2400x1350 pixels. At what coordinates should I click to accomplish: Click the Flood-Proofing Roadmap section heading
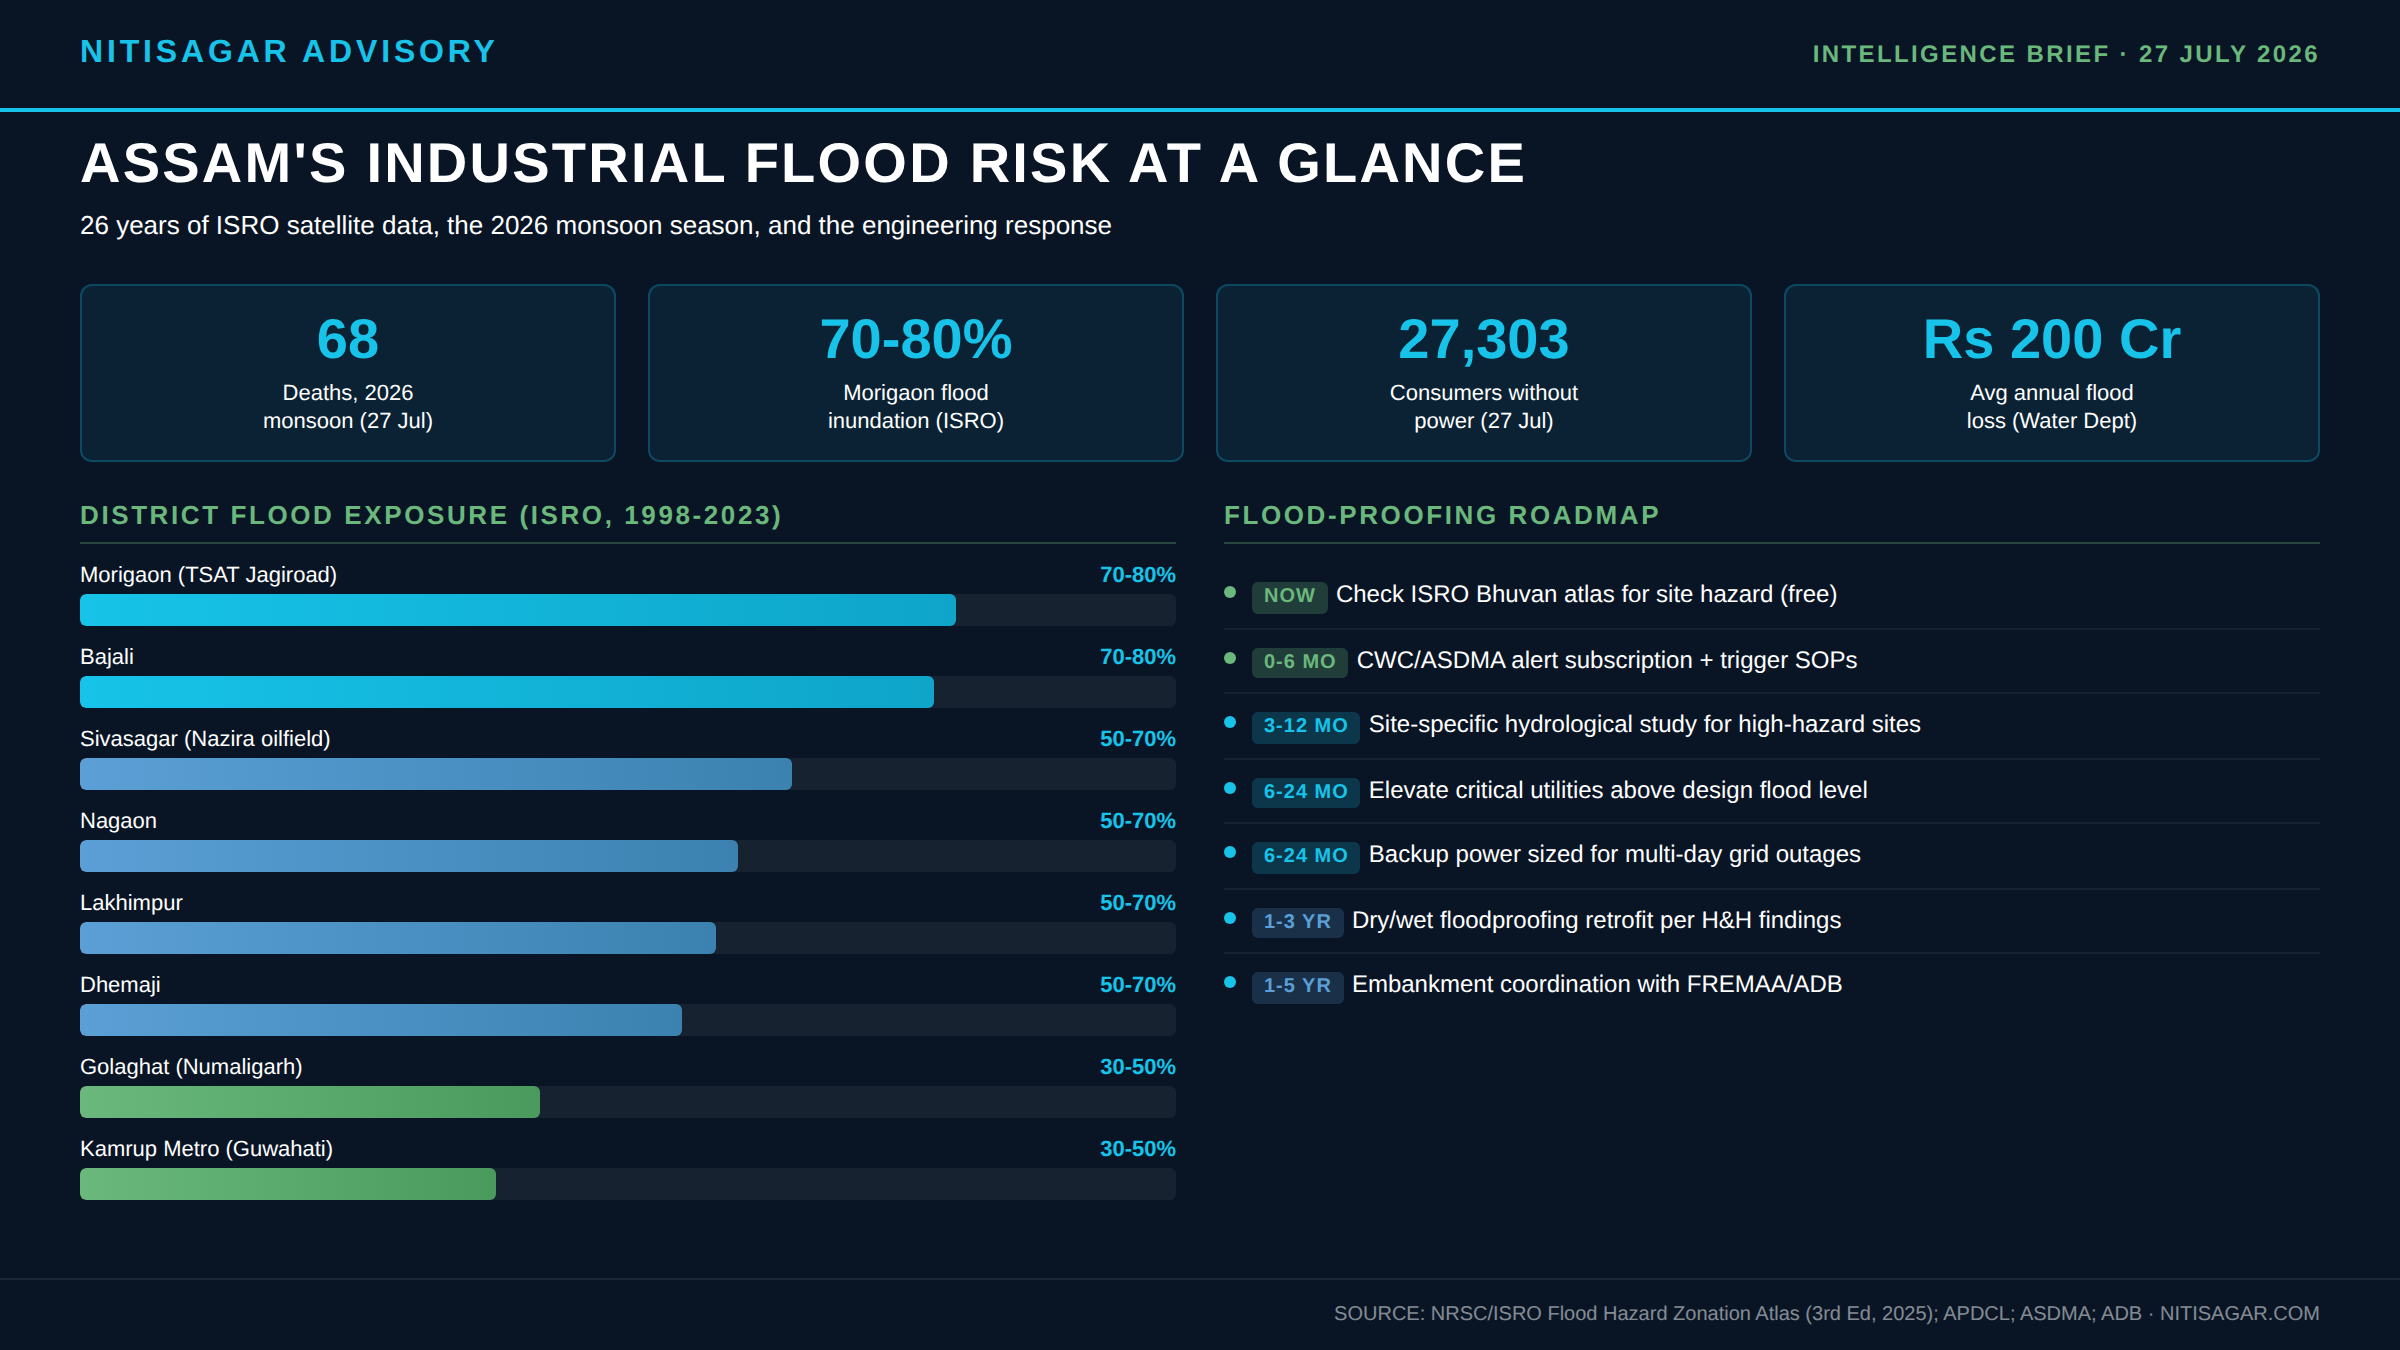pos(1441,515)
